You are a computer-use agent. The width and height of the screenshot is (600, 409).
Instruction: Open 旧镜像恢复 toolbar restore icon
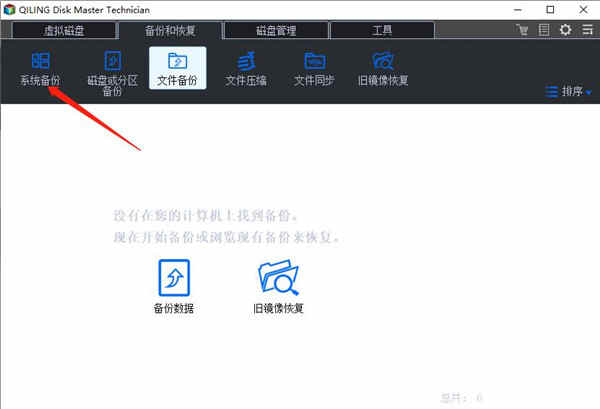tap(383, 69)
